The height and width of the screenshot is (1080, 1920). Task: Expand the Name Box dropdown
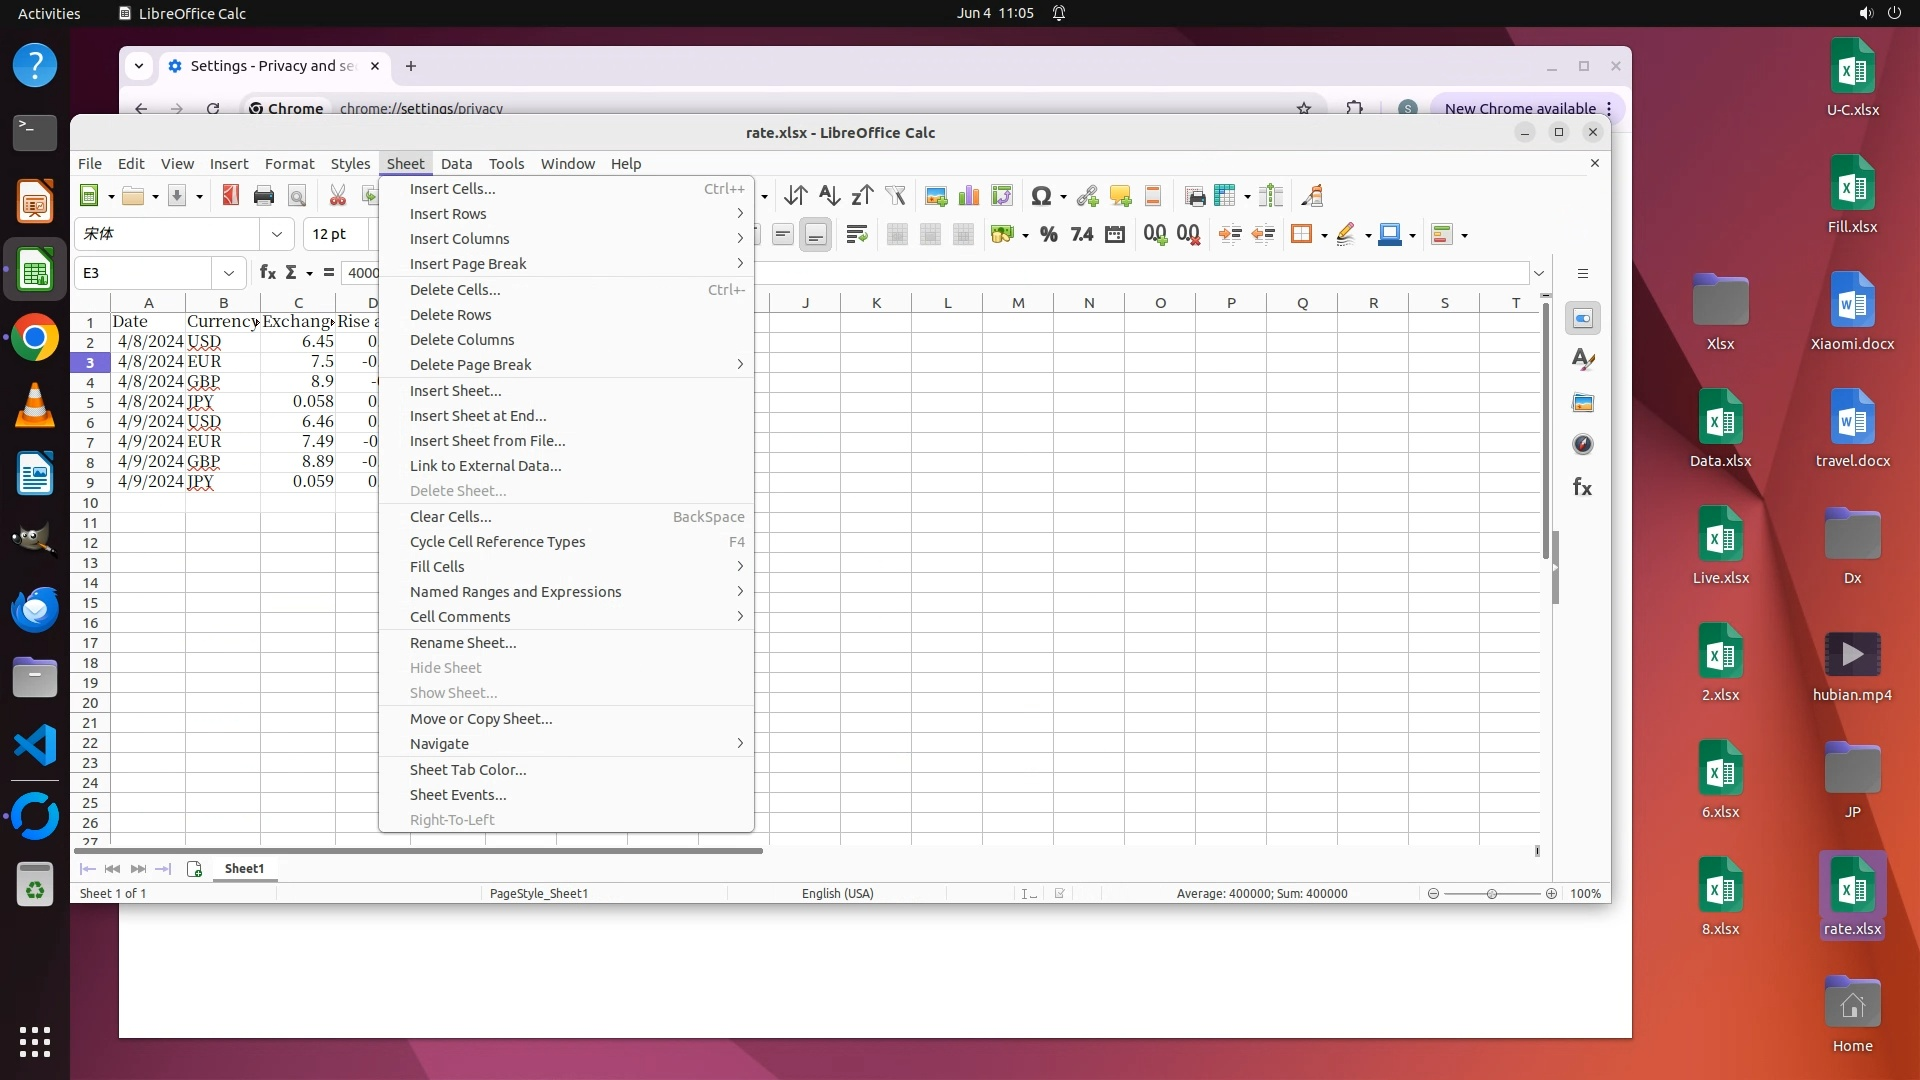[229, 273]
